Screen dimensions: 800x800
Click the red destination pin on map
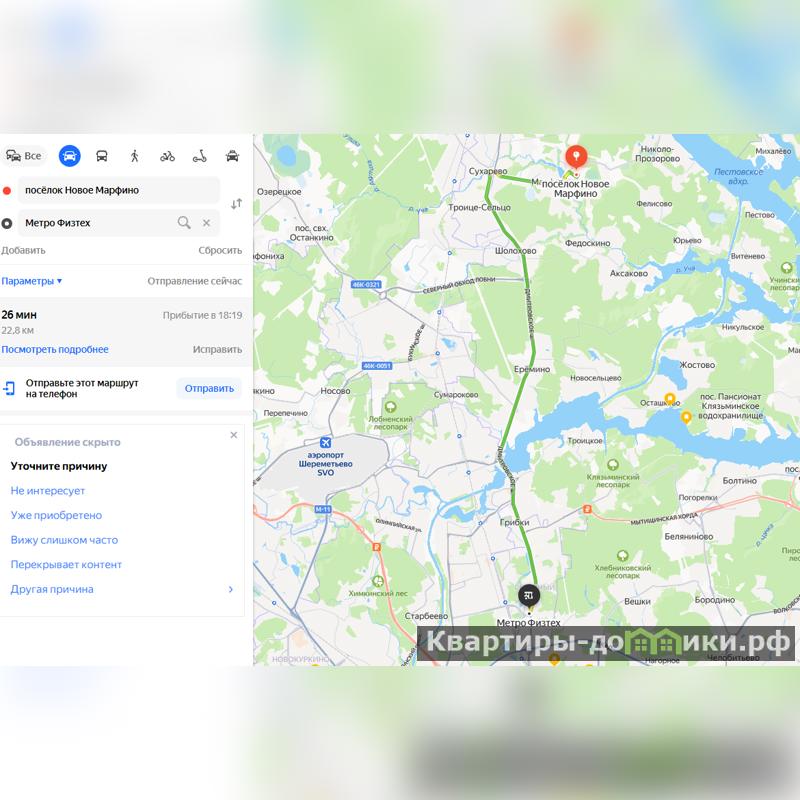coord(576,158)
